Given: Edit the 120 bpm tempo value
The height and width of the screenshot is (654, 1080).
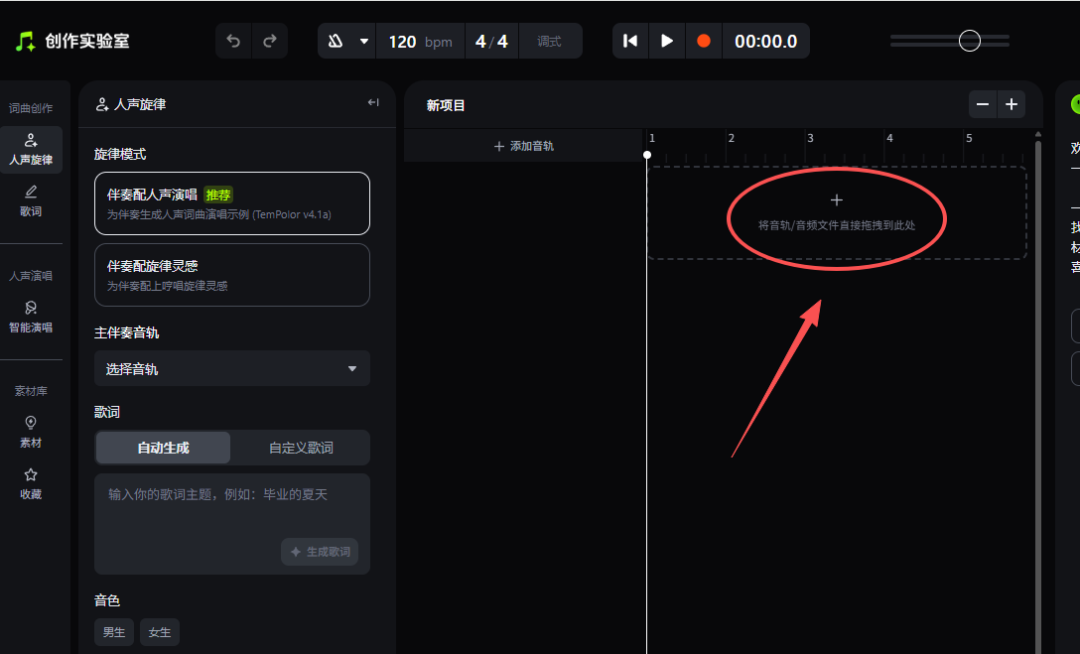Looking at the screenshot, I should [x=420, y=41].
